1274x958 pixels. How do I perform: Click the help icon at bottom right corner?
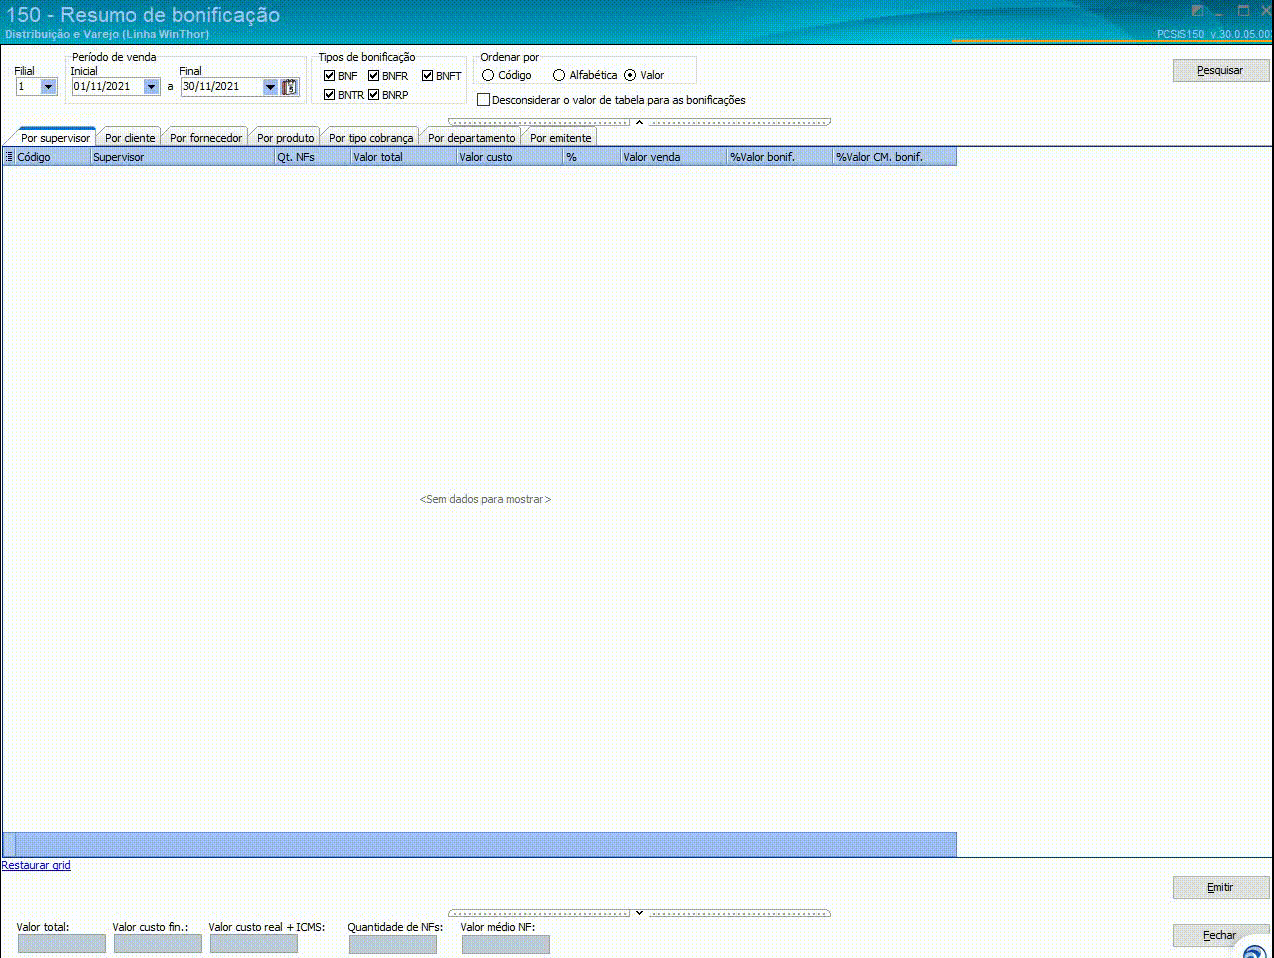[x=1254, y=951]
